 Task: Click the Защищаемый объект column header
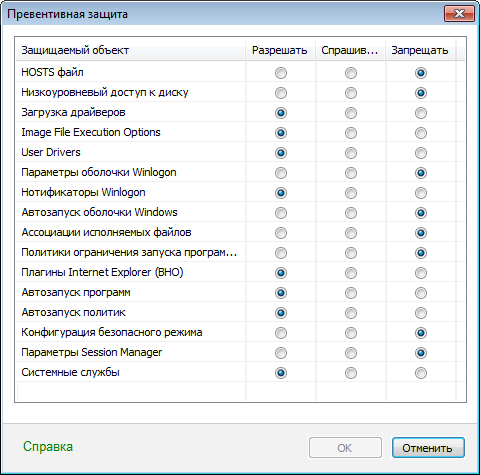point(131,50)
